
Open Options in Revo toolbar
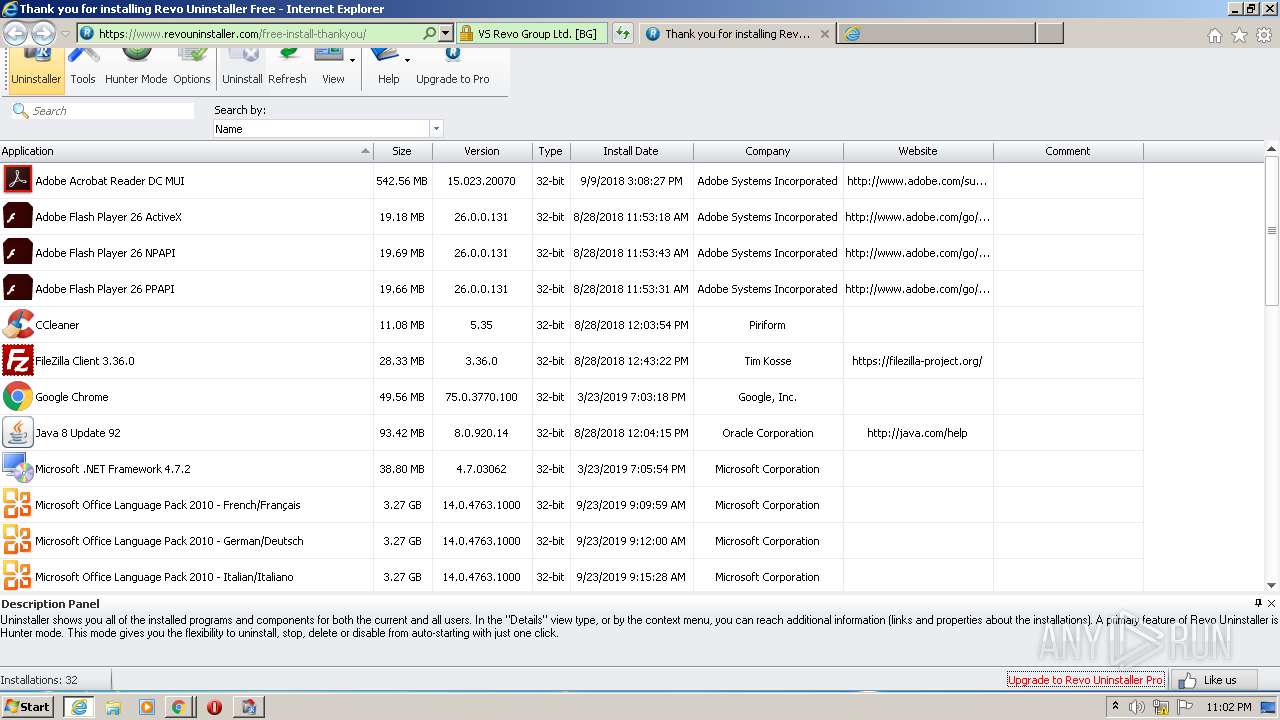(192, 68)
